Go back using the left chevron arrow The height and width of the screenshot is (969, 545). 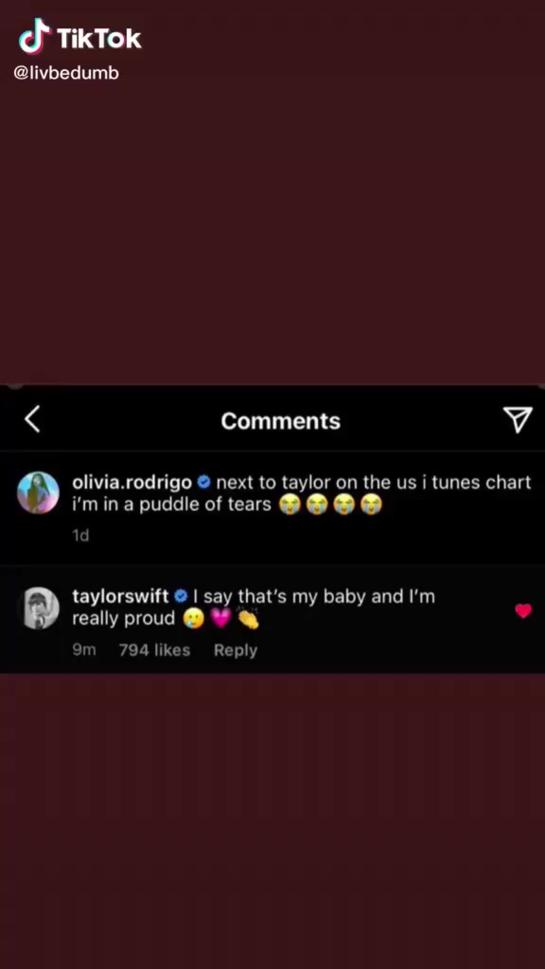tap(32, 420)
